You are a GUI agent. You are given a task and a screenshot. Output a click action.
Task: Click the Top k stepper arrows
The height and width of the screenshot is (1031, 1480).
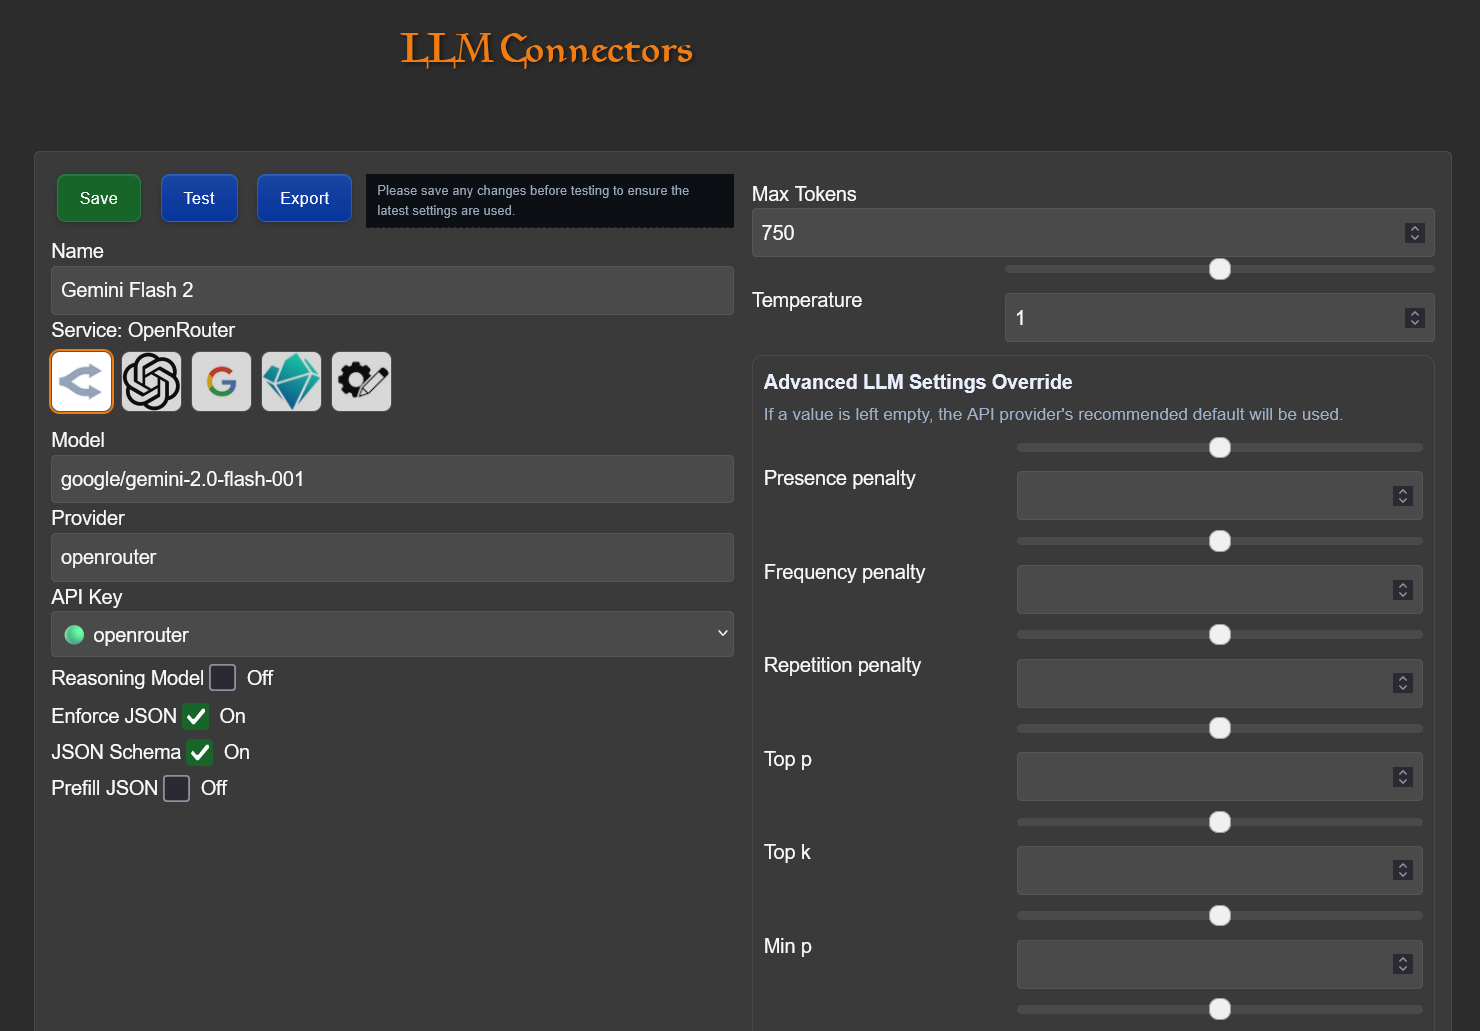[x=1402, y=870]
